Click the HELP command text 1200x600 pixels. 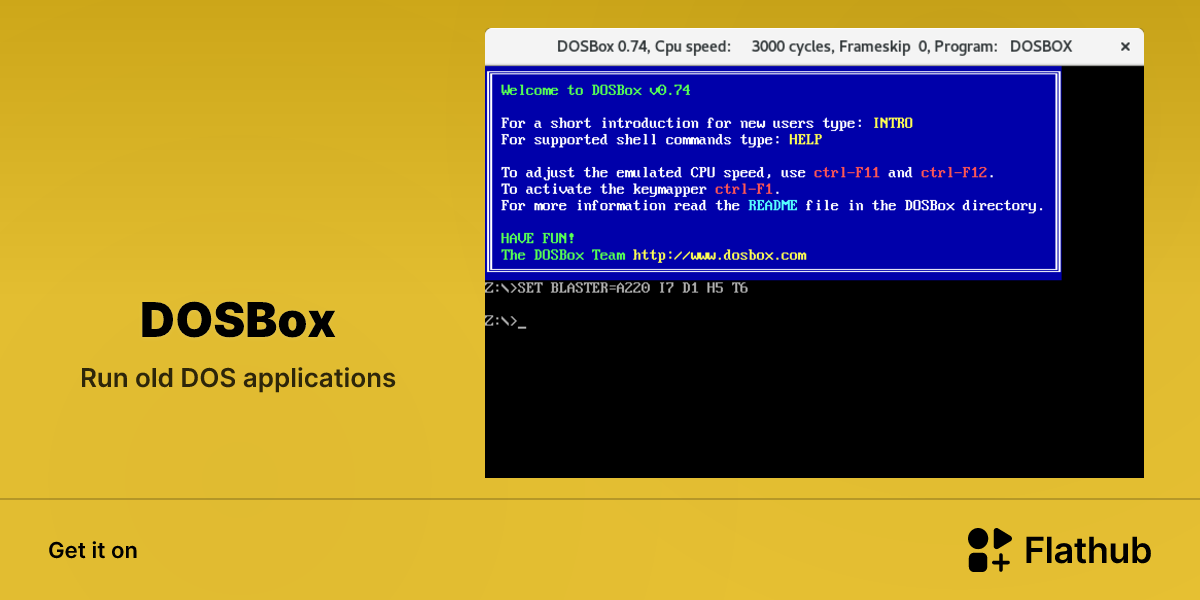click(x=805, y=140)
